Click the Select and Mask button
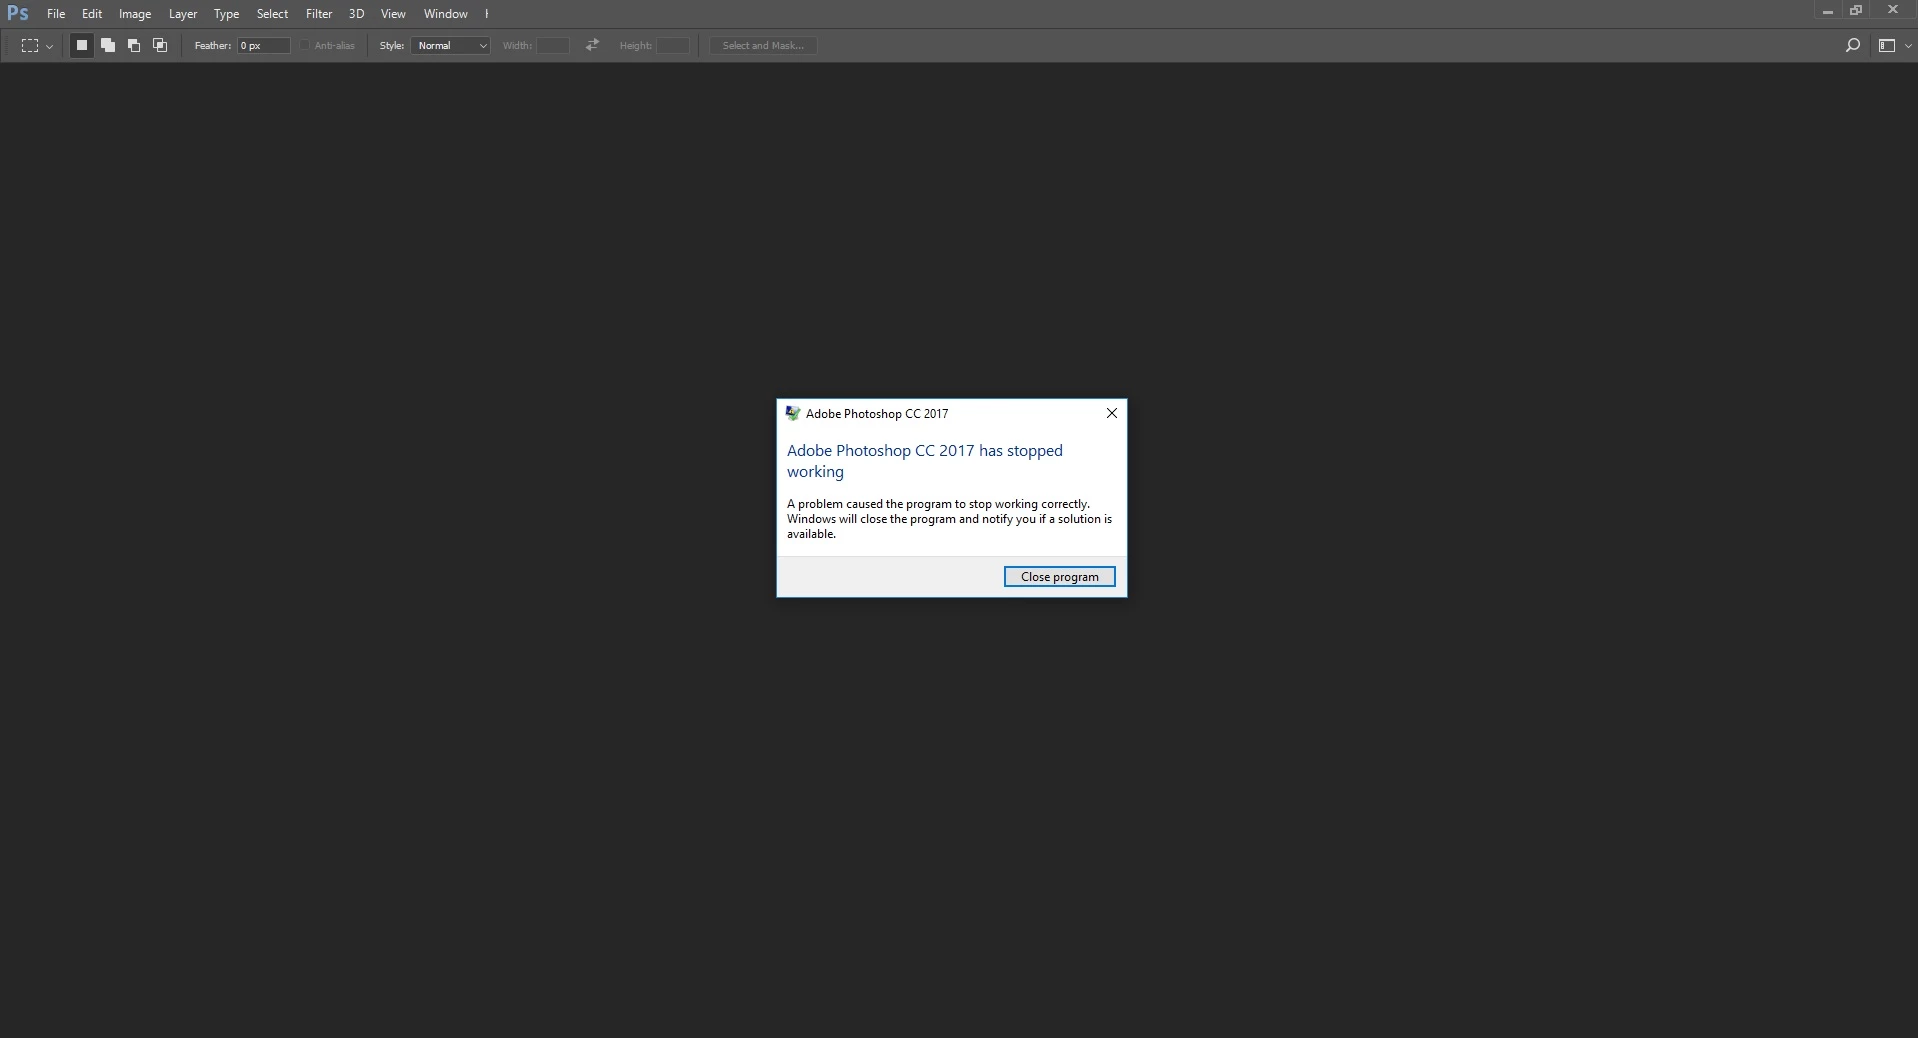The image size is (1918, 1038). (763, 45)
